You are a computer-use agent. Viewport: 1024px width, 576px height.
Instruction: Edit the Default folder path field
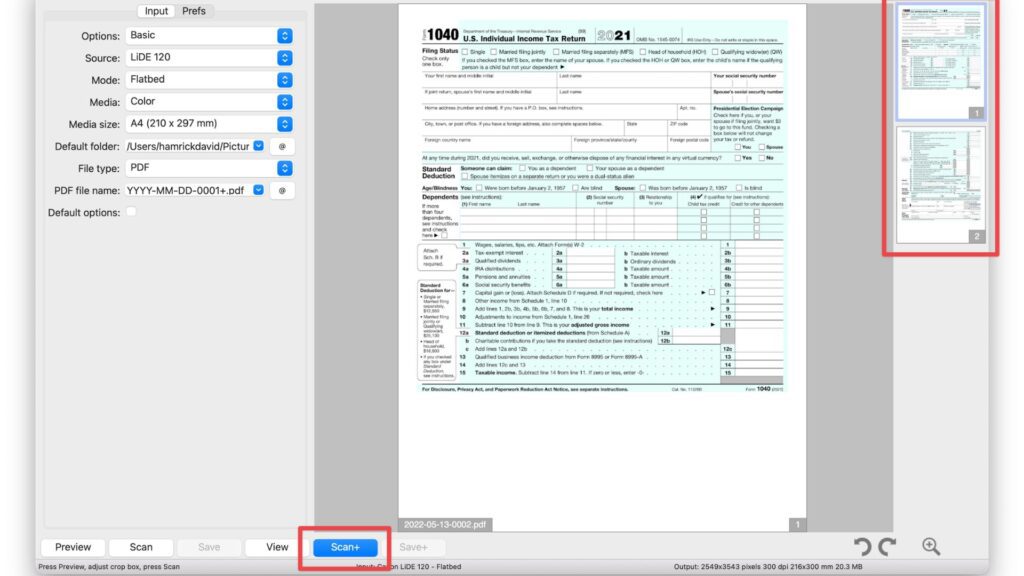coord(188,146)
